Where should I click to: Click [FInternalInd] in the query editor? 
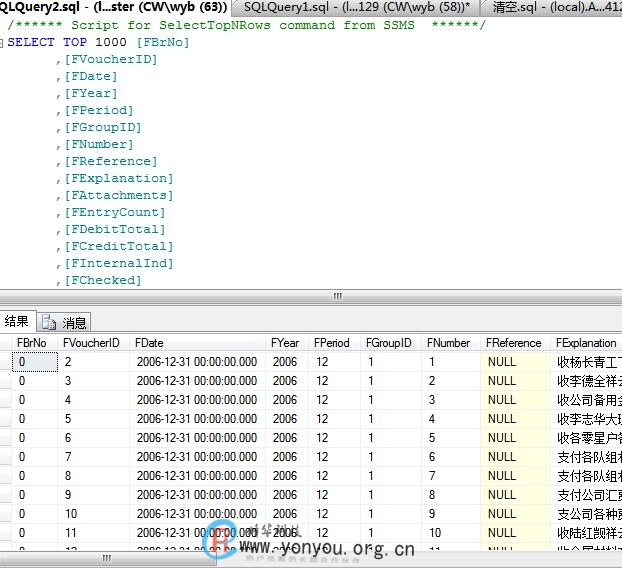click(x=119, y=263)
